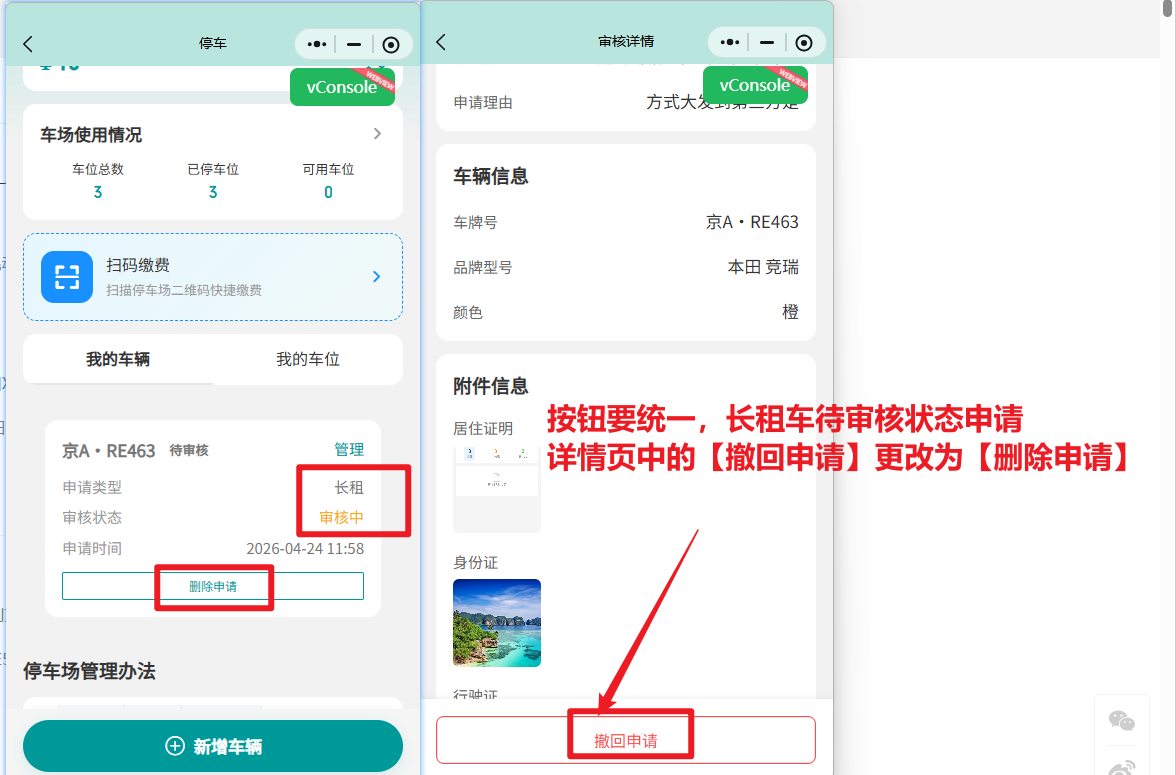1176x775 pixels.
Task: Click the 删除申请 button
Action: (213, 586)
